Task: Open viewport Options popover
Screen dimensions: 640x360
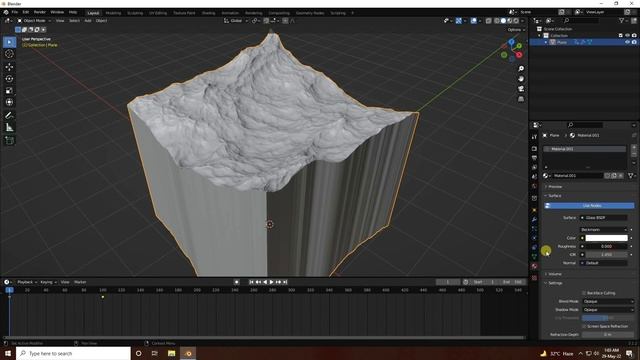Action: (516, 30)
